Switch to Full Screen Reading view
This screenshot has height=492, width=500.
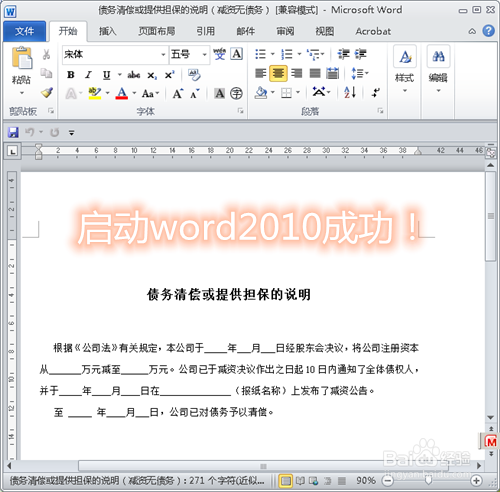(300, 480)
